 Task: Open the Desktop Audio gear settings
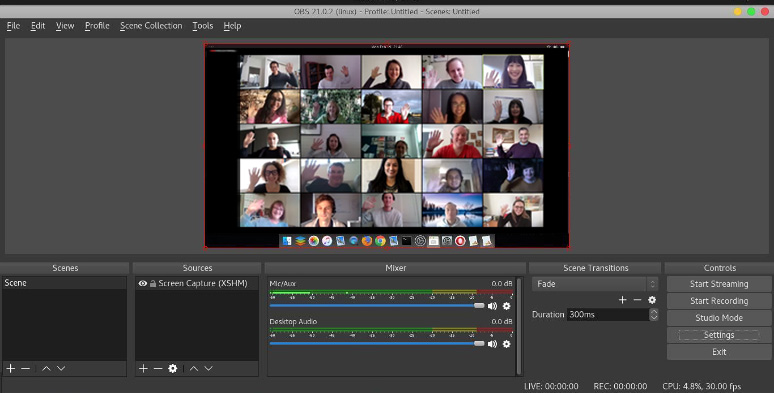point(506,344)
